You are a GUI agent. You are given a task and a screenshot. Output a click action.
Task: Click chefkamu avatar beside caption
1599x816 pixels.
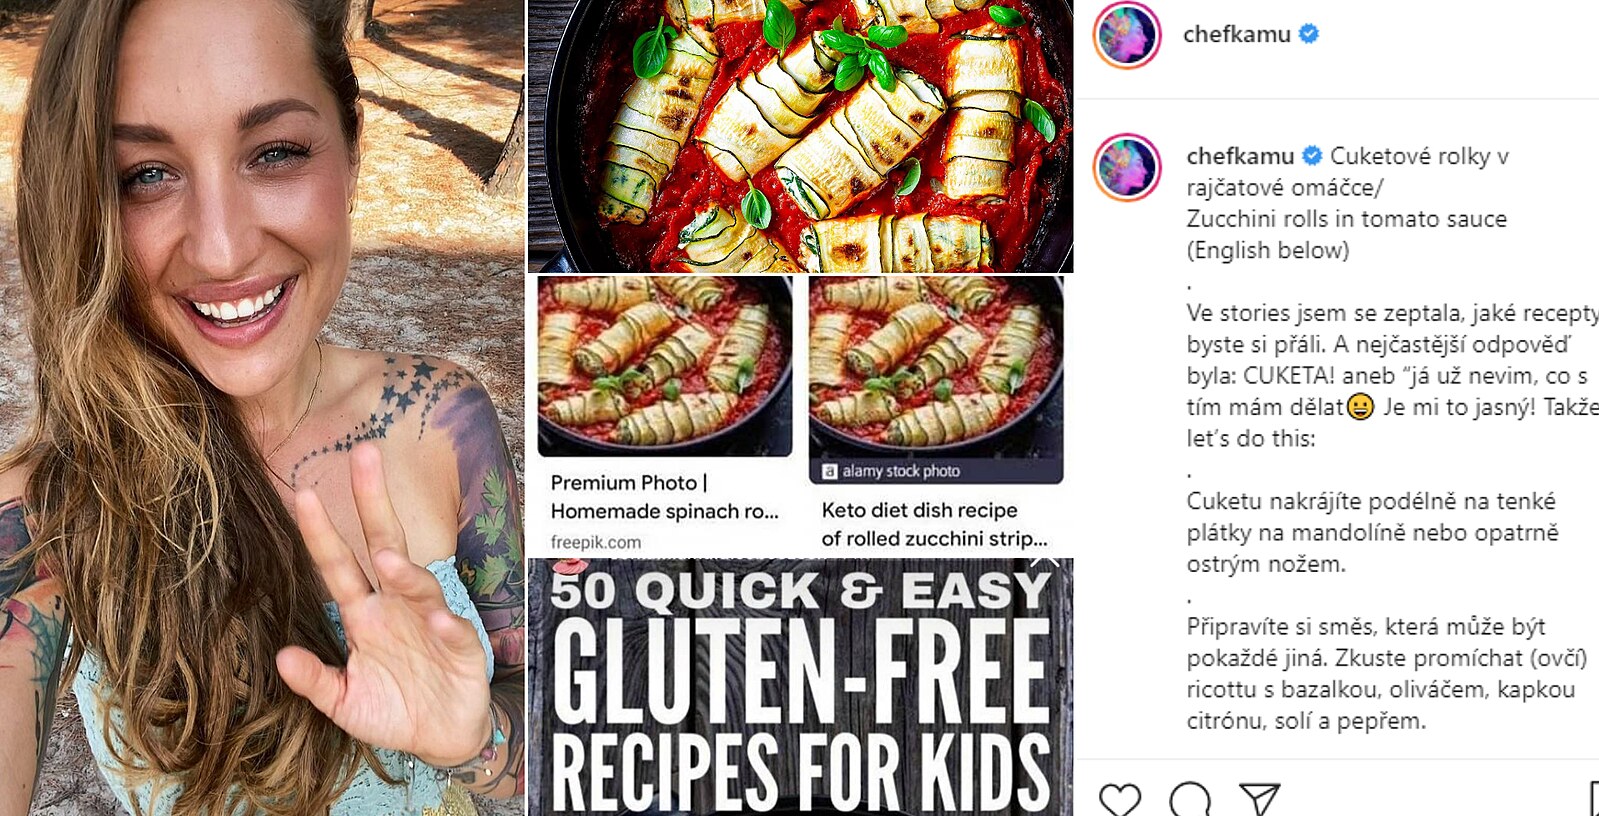[x=1127, y=168]
